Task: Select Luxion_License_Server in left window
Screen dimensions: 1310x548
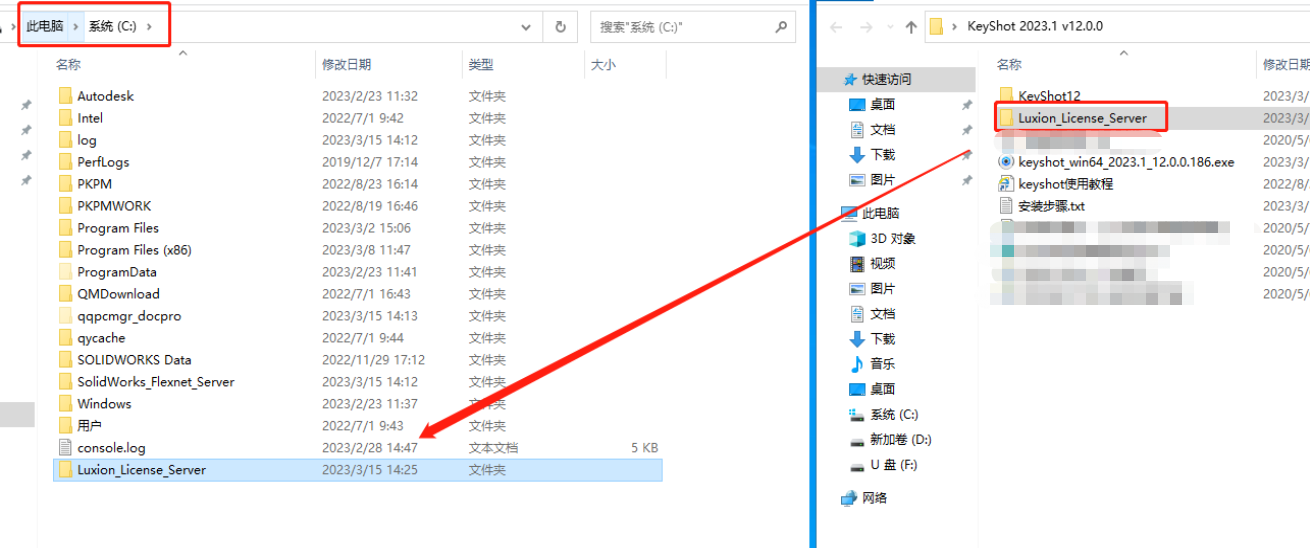Action: click(x=357, y=470)
